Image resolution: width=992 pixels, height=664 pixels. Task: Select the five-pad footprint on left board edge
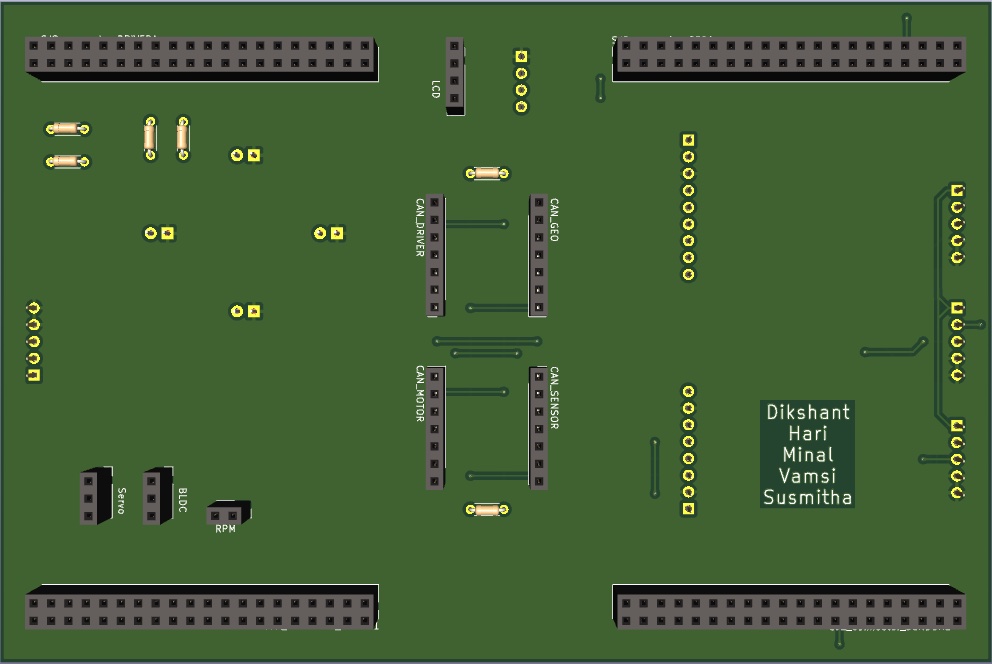[x=34, y=341]
